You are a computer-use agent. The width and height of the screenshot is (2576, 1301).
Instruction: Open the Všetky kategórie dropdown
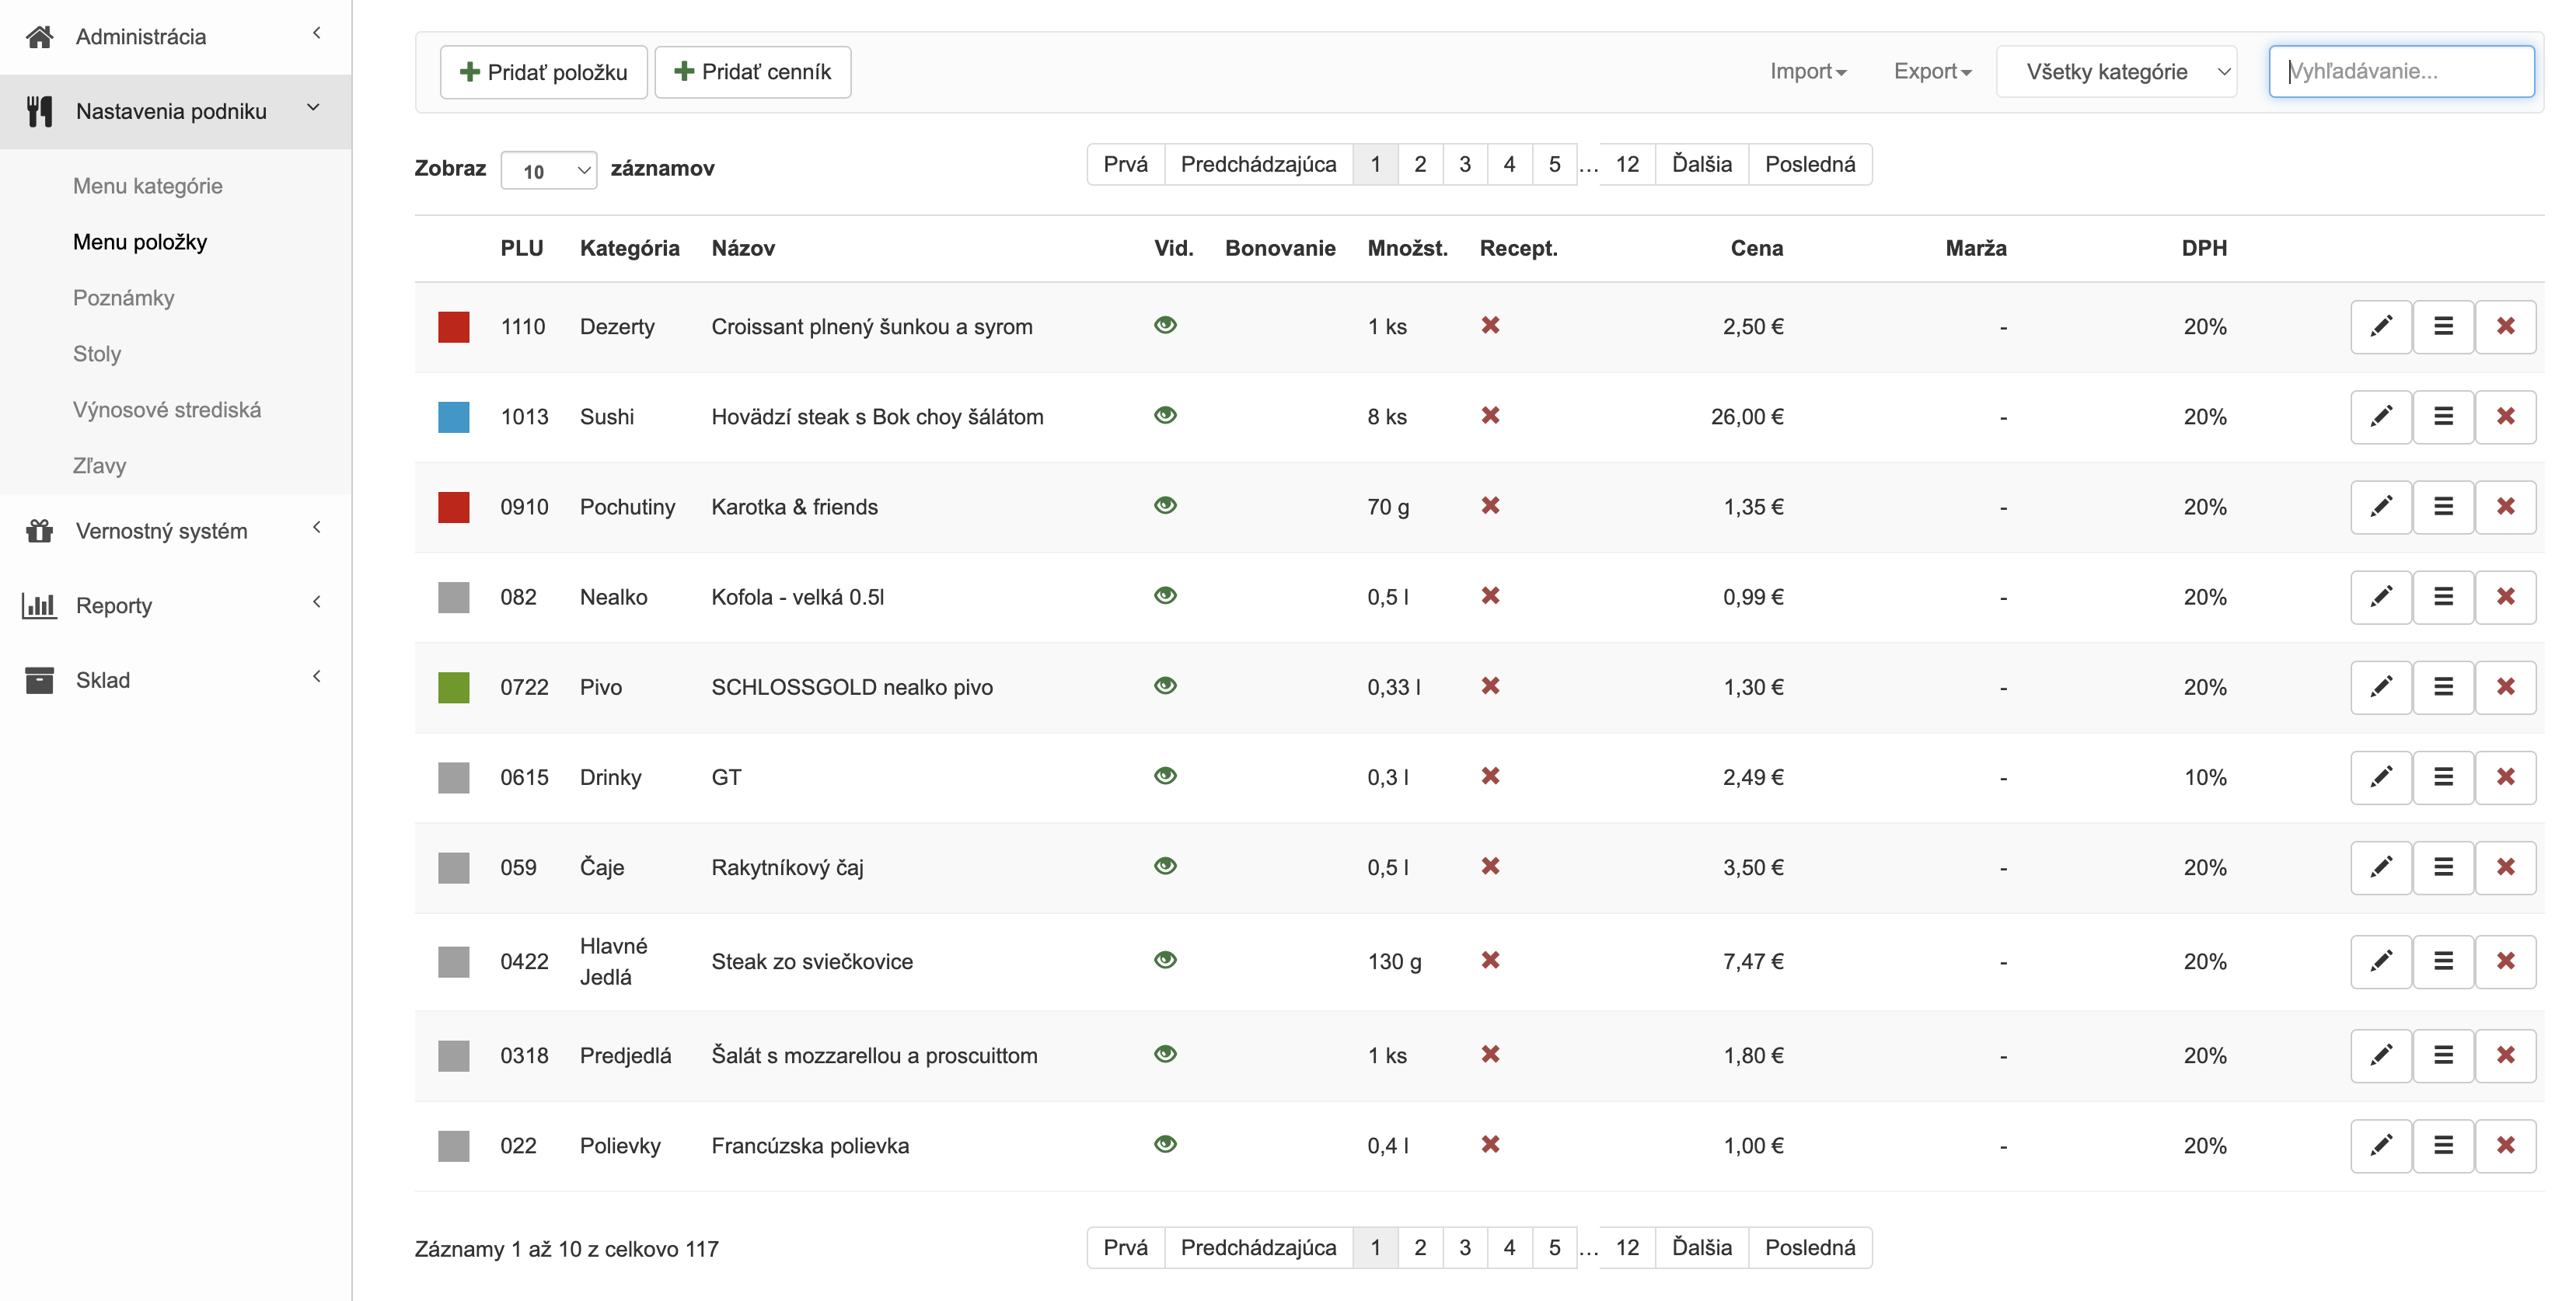click(2116, 72)
